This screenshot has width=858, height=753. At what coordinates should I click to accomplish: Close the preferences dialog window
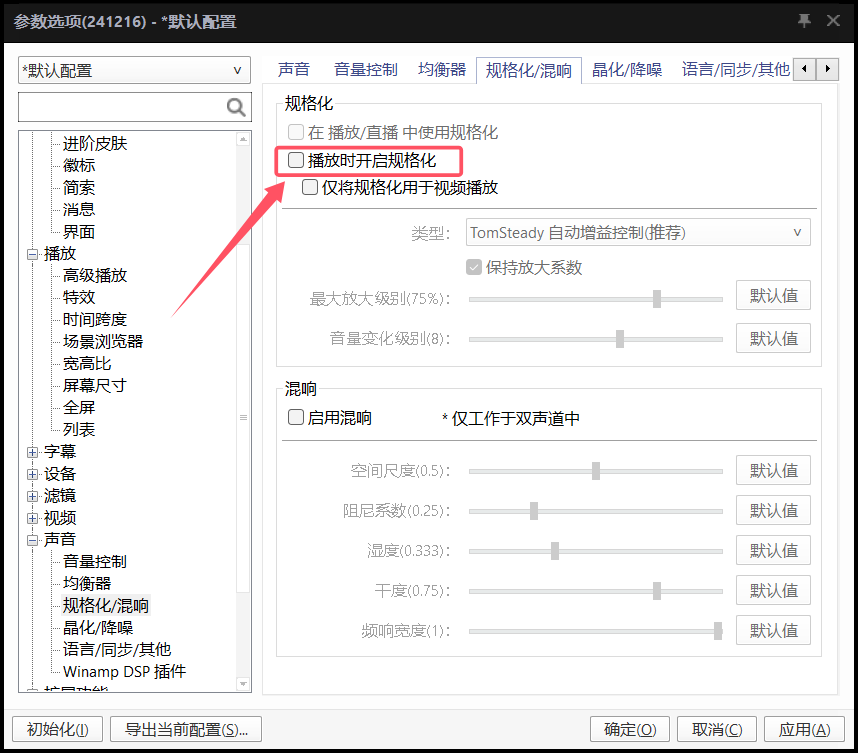(x=835, y=21)
